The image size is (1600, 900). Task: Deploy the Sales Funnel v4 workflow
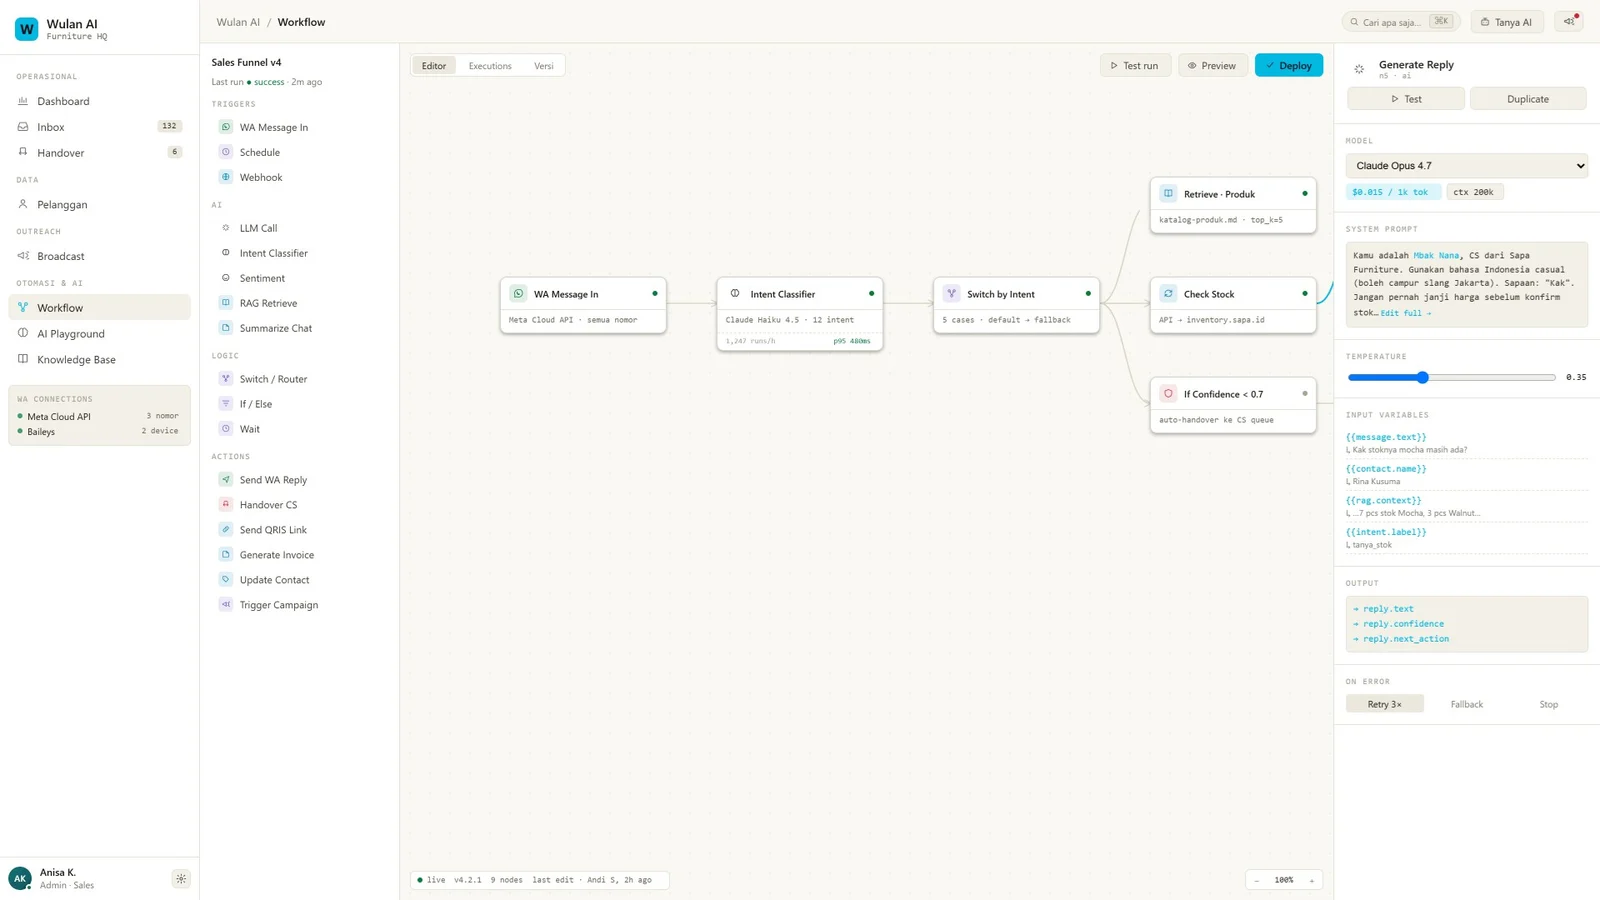point(1289,65)
